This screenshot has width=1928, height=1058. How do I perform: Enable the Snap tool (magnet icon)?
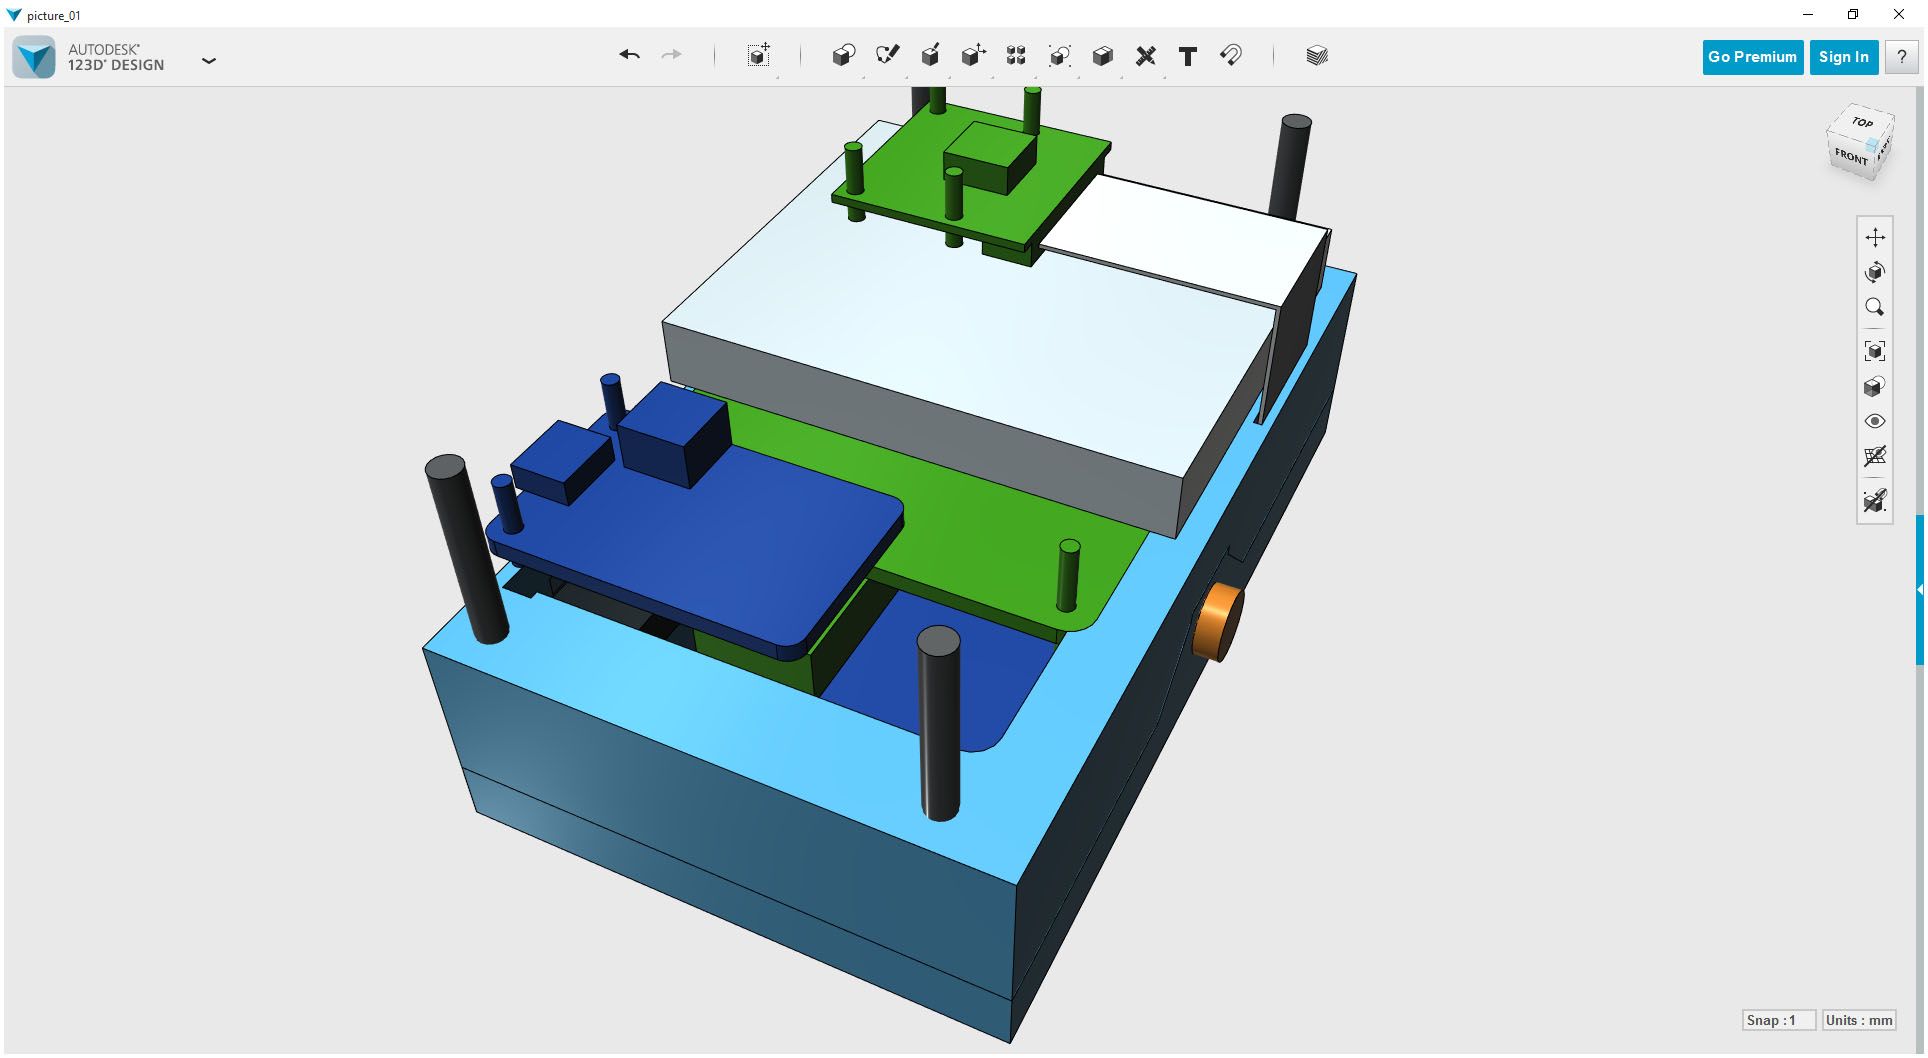click(x=1231, y=56)
